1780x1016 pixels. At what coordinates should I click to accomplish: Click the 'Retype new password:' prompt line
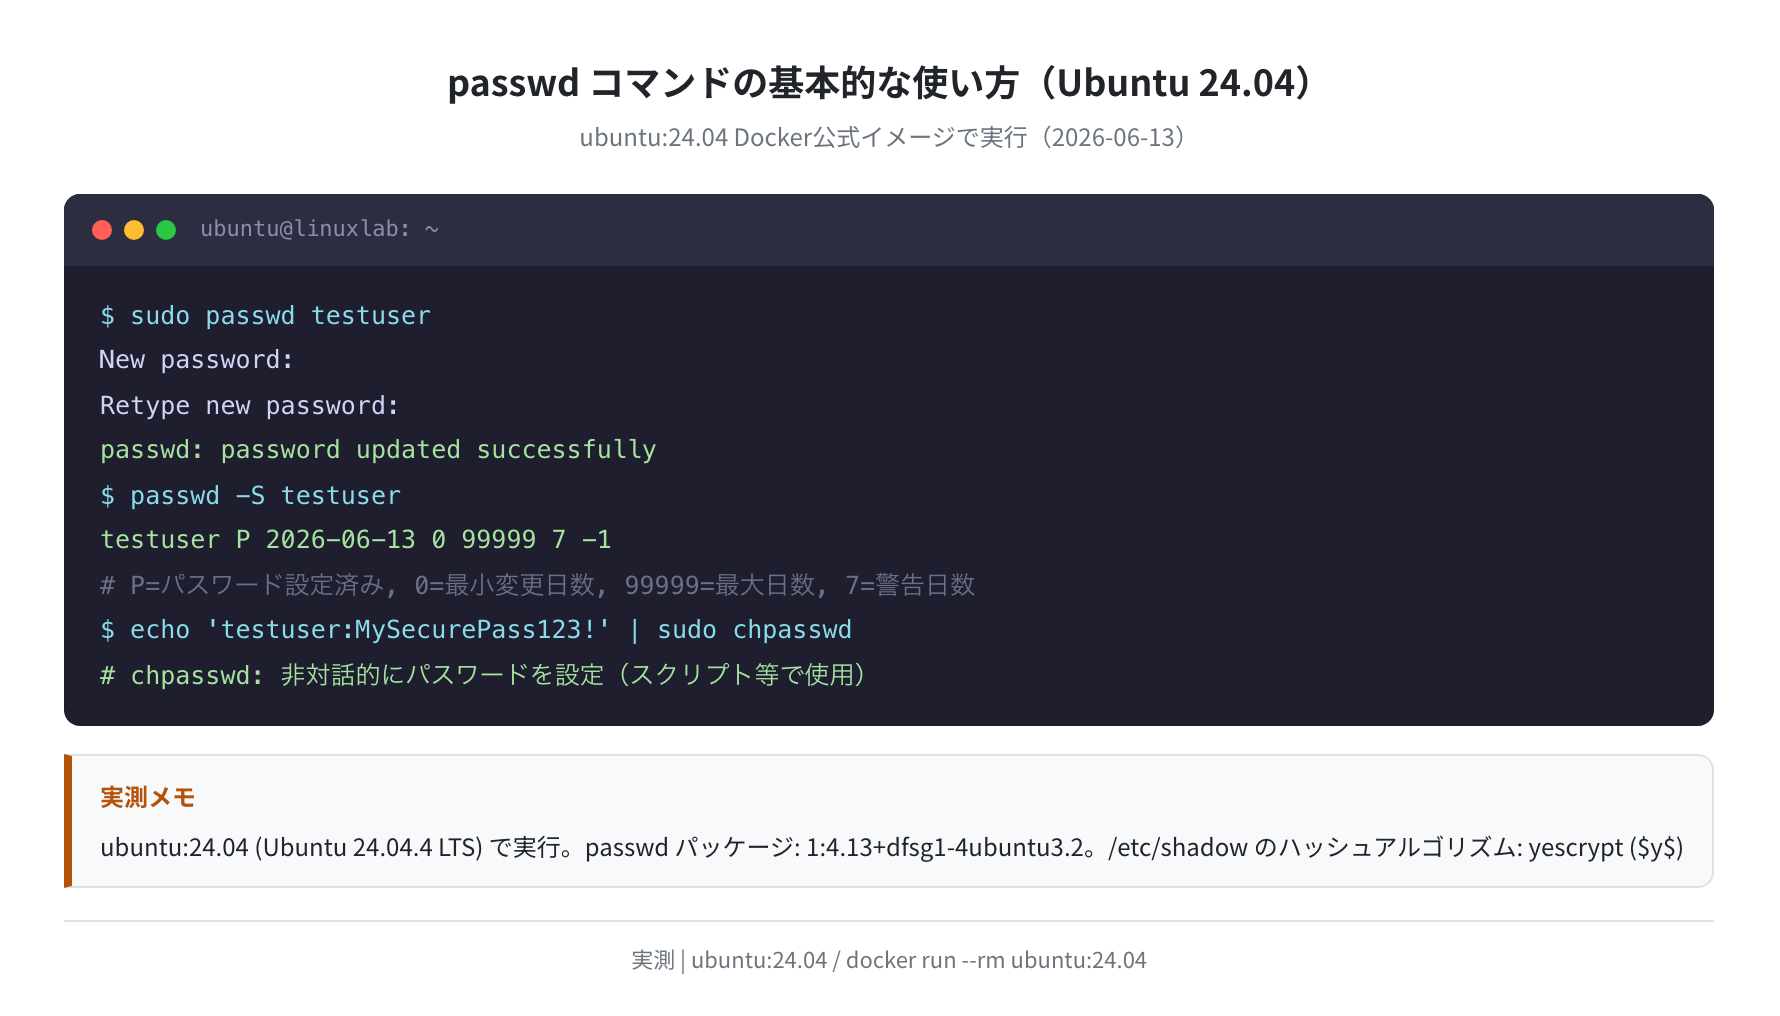[250, 406]
